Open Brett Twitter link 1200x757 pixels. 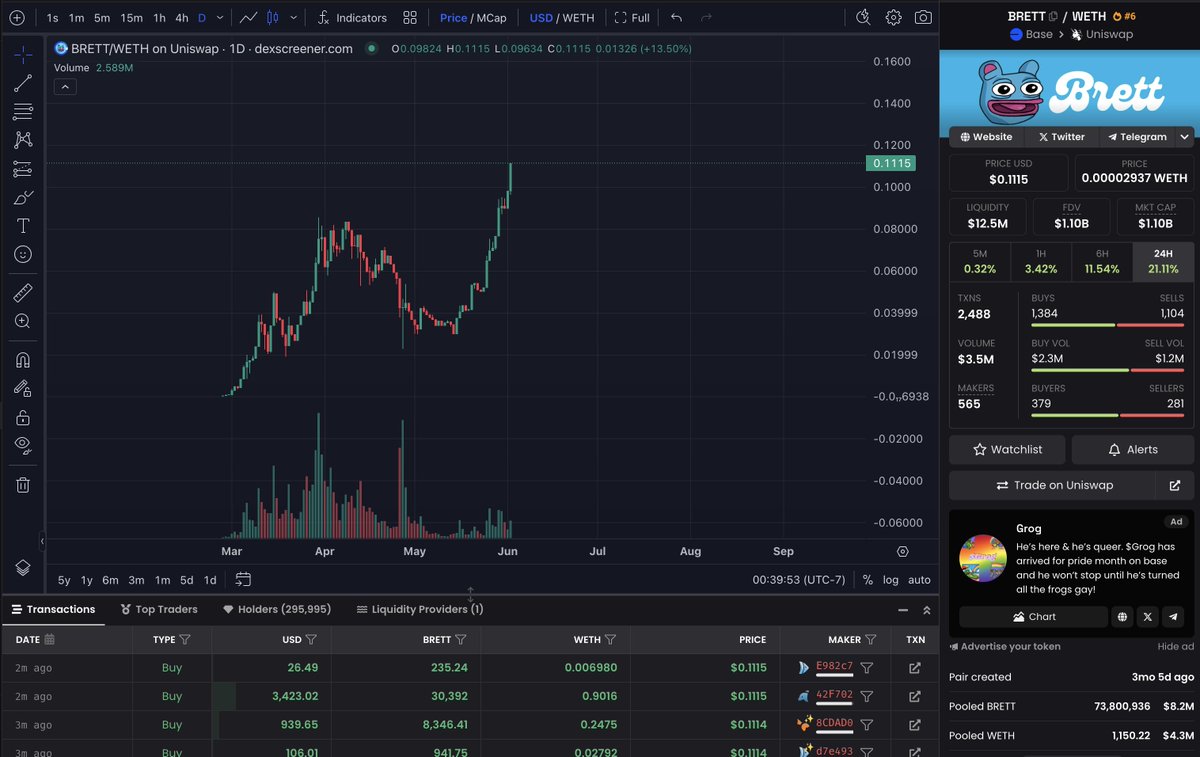click(1060, 137)
